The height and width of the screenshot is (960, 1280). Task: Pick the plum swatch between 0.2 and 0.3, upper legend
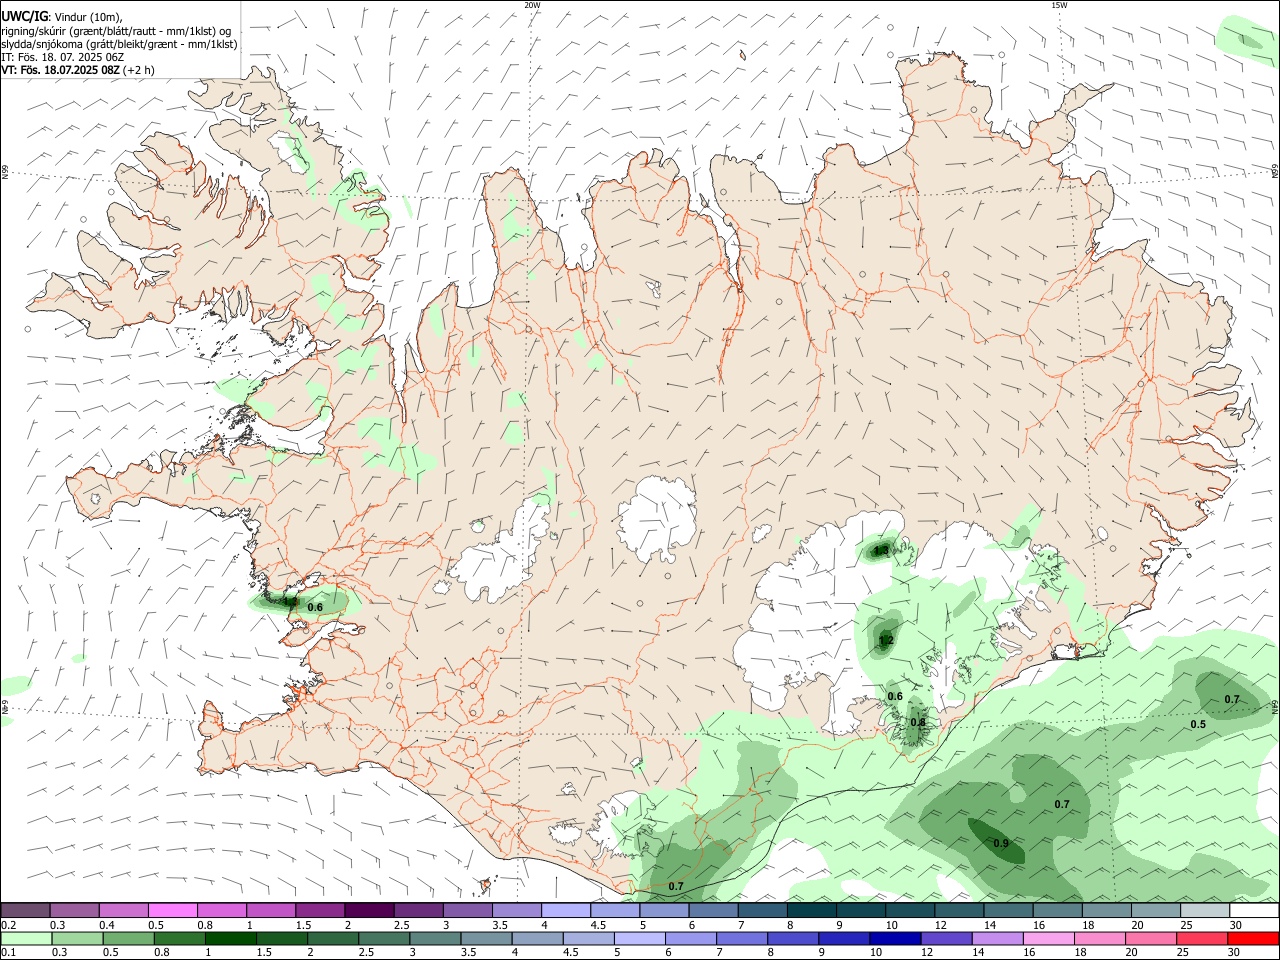[x=26, y=910]
